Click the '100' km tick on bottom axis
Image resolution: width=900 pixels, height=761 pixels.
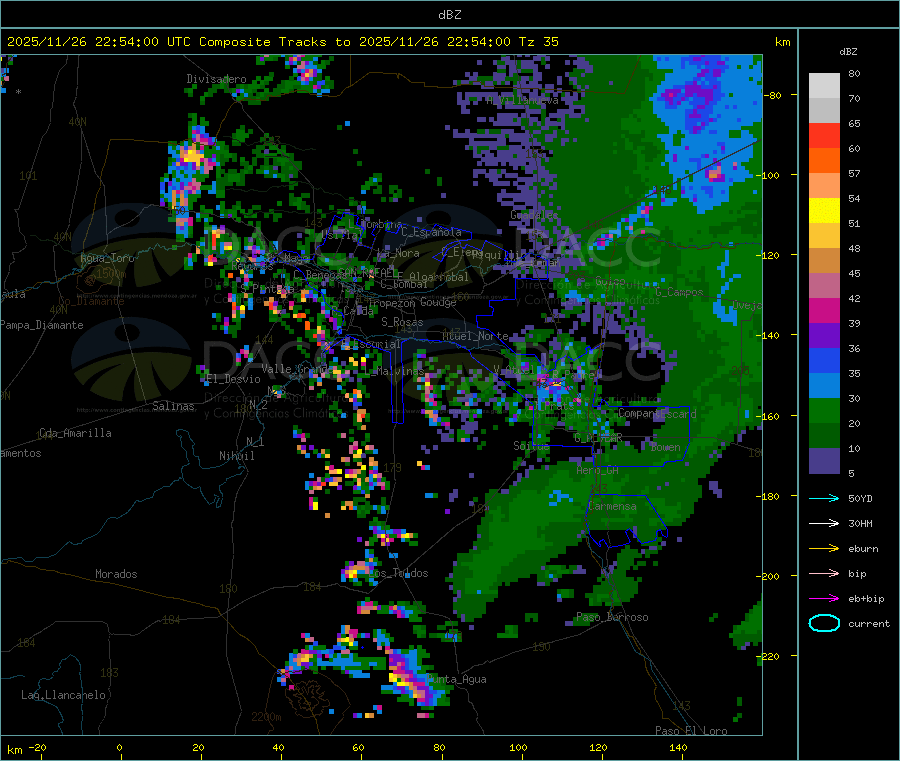(x=518, y=747)
